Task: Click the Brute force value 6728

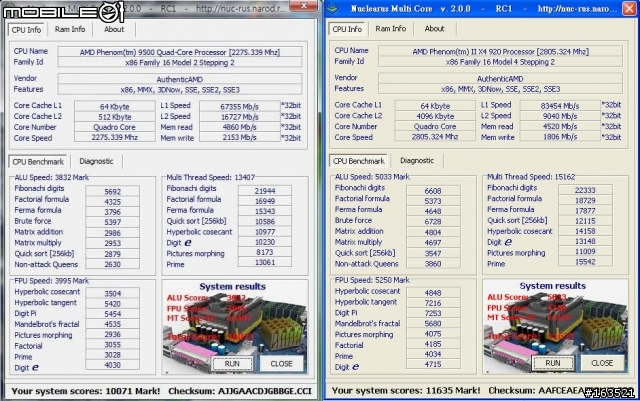Action: coord(433,221)
